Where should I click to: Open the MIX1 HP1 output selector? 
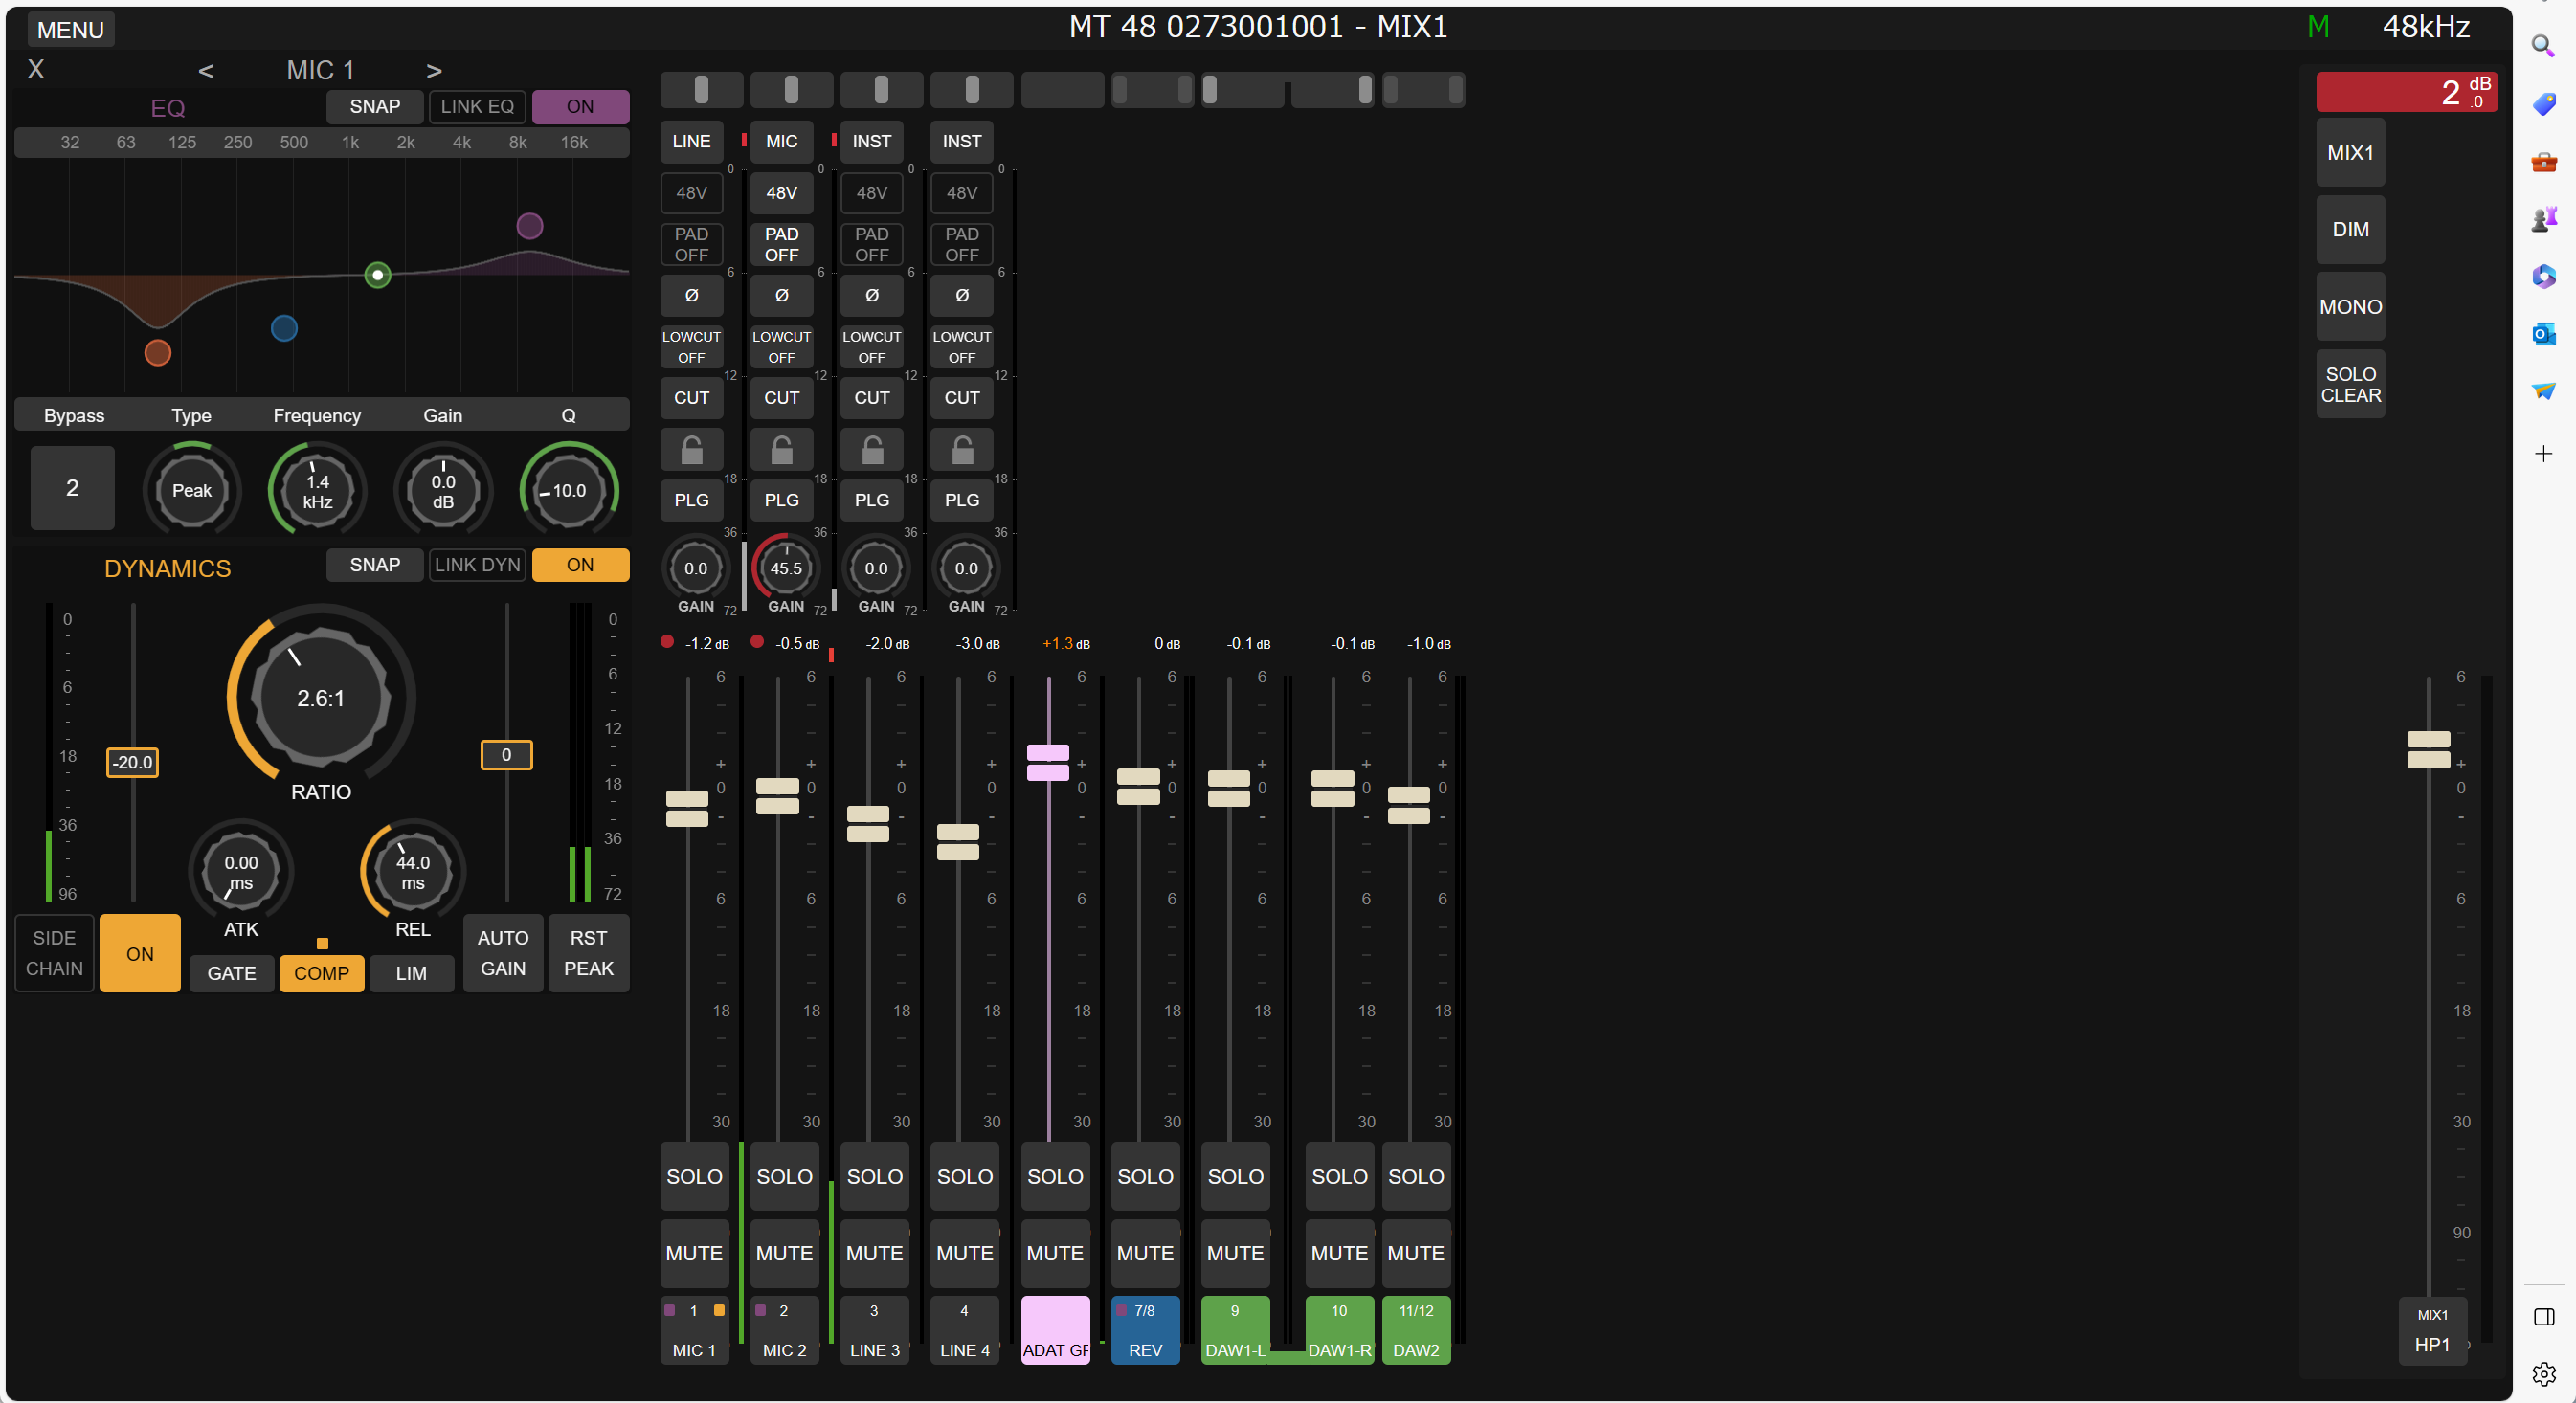2432,1330
